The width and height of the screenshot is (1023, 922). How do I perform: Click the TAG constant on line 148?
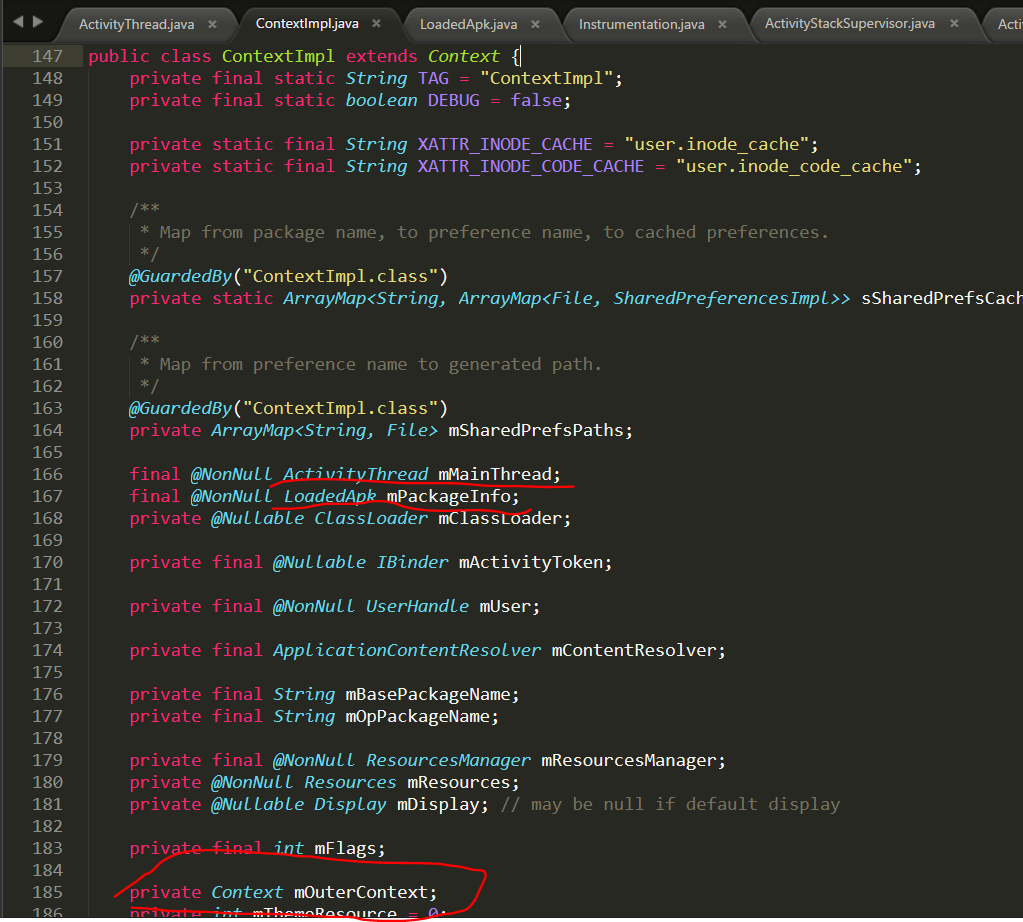pyautogui.click(x=433, y=78)
